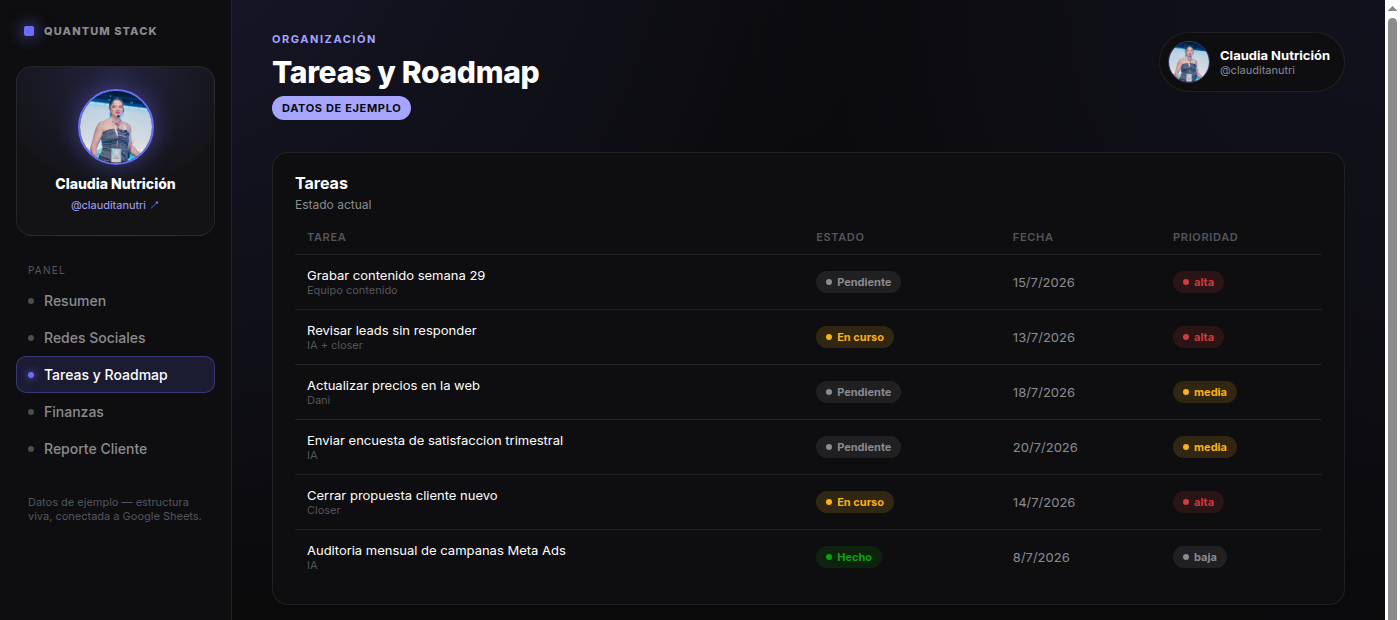Click the Tareas card heading
Image resolution: width=1400 pixels, height=620 pixels.
(321, 183)
